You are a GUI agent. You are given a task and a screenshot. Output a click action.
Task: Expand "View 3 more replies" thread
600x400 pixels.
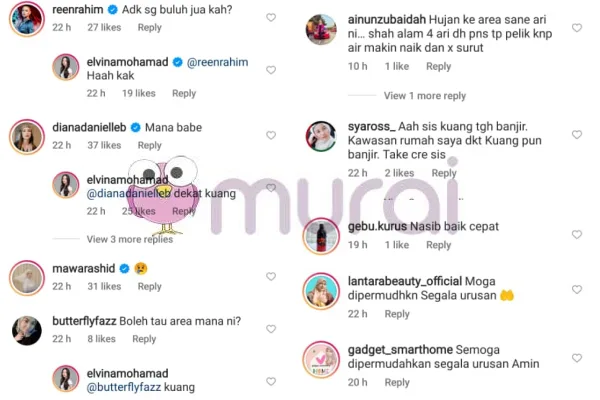(130, 239)
